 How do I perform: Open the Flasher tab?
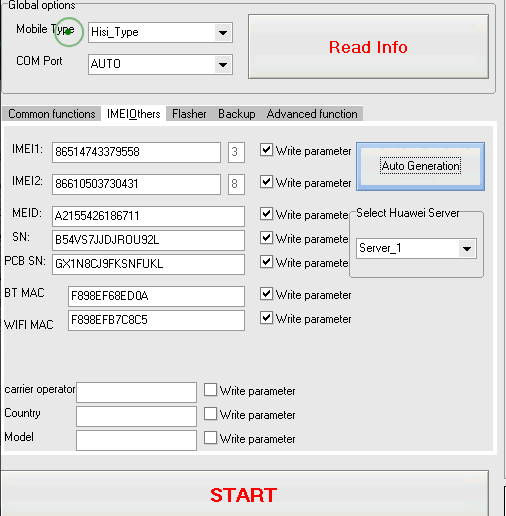tap(189, 114)
